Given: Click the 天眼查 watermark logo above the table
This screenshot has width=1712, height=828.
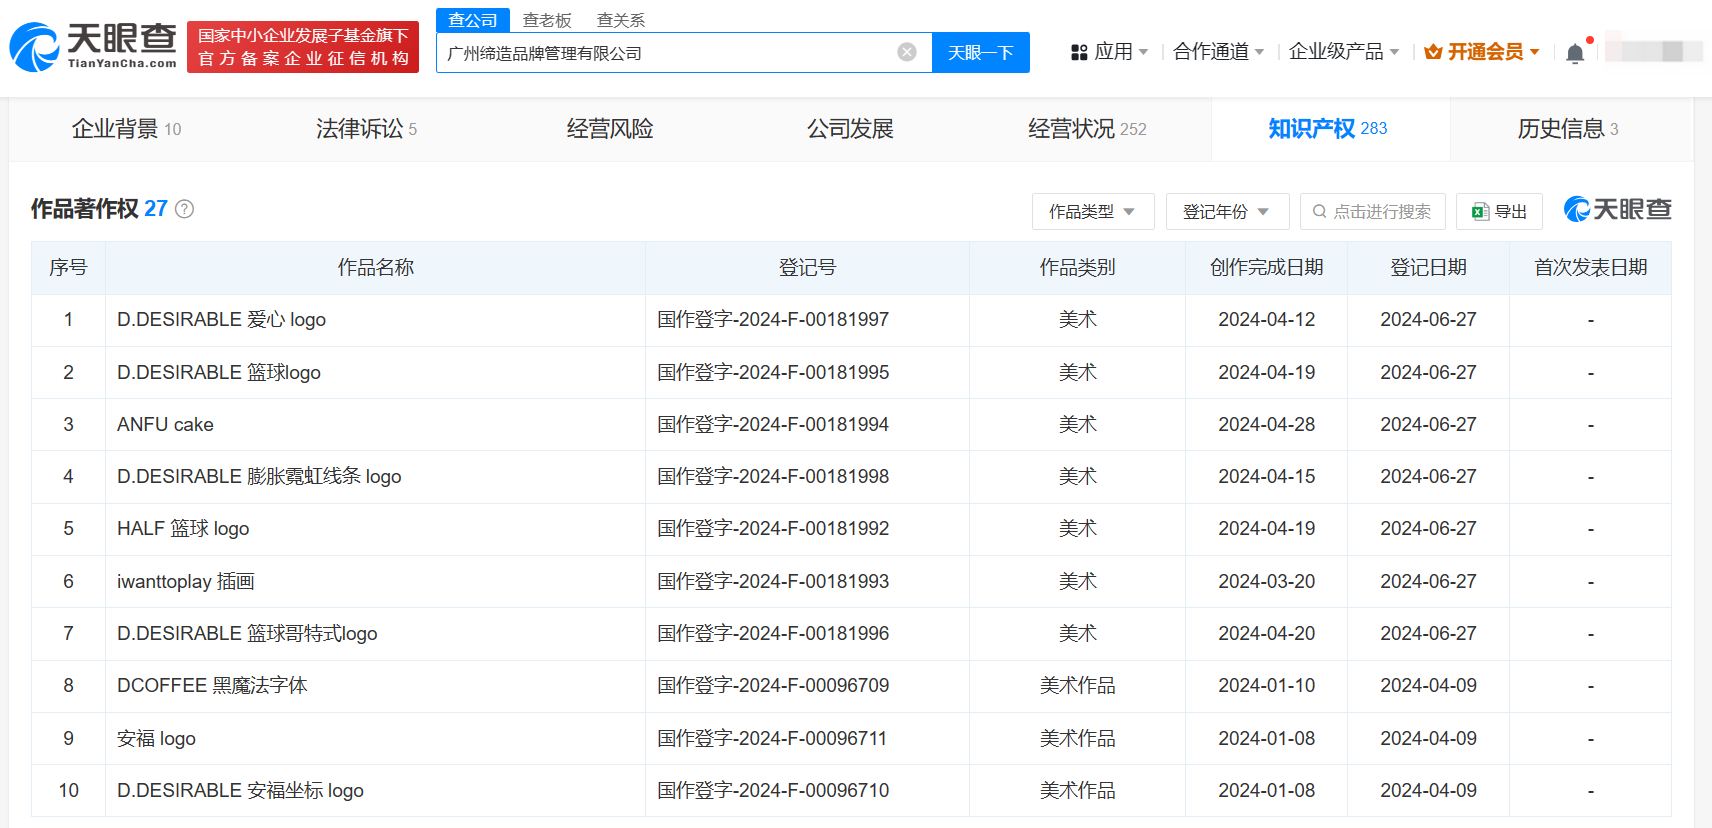Looking at the screenshot, I should pos(1617,209).
